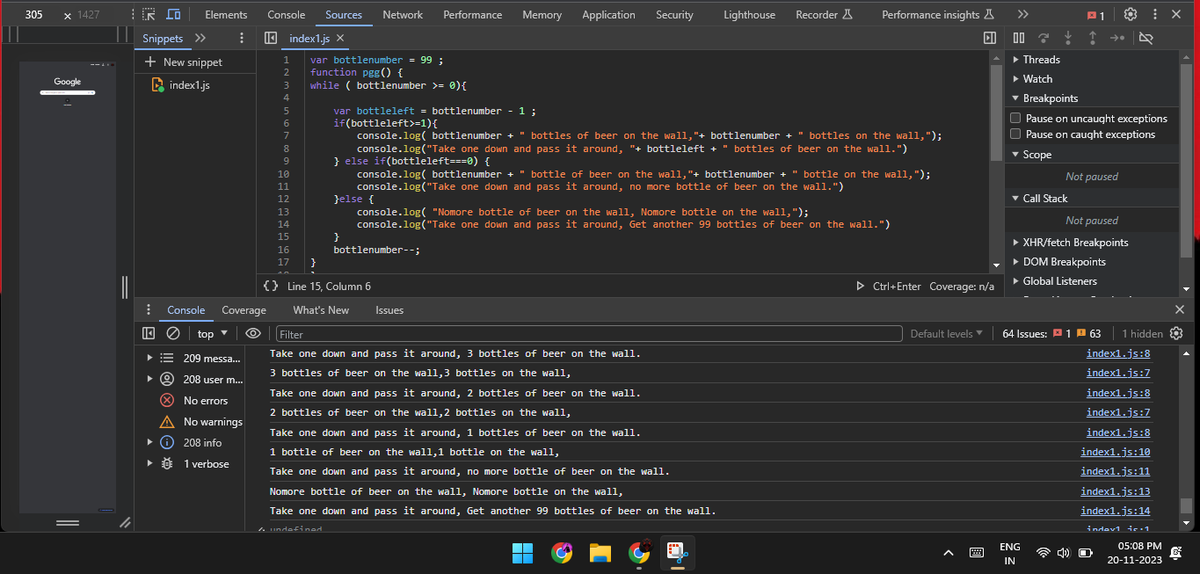The width and height of the screenshot is (1200, 574).
Task: Open the drawer three-dot menu beside Console
Action: (149, 310)
